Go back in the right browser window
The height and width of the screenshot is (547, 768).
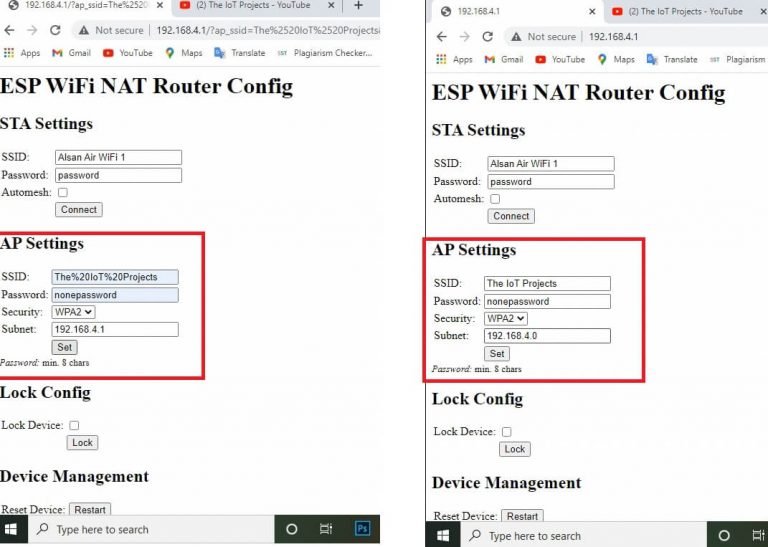442,36
